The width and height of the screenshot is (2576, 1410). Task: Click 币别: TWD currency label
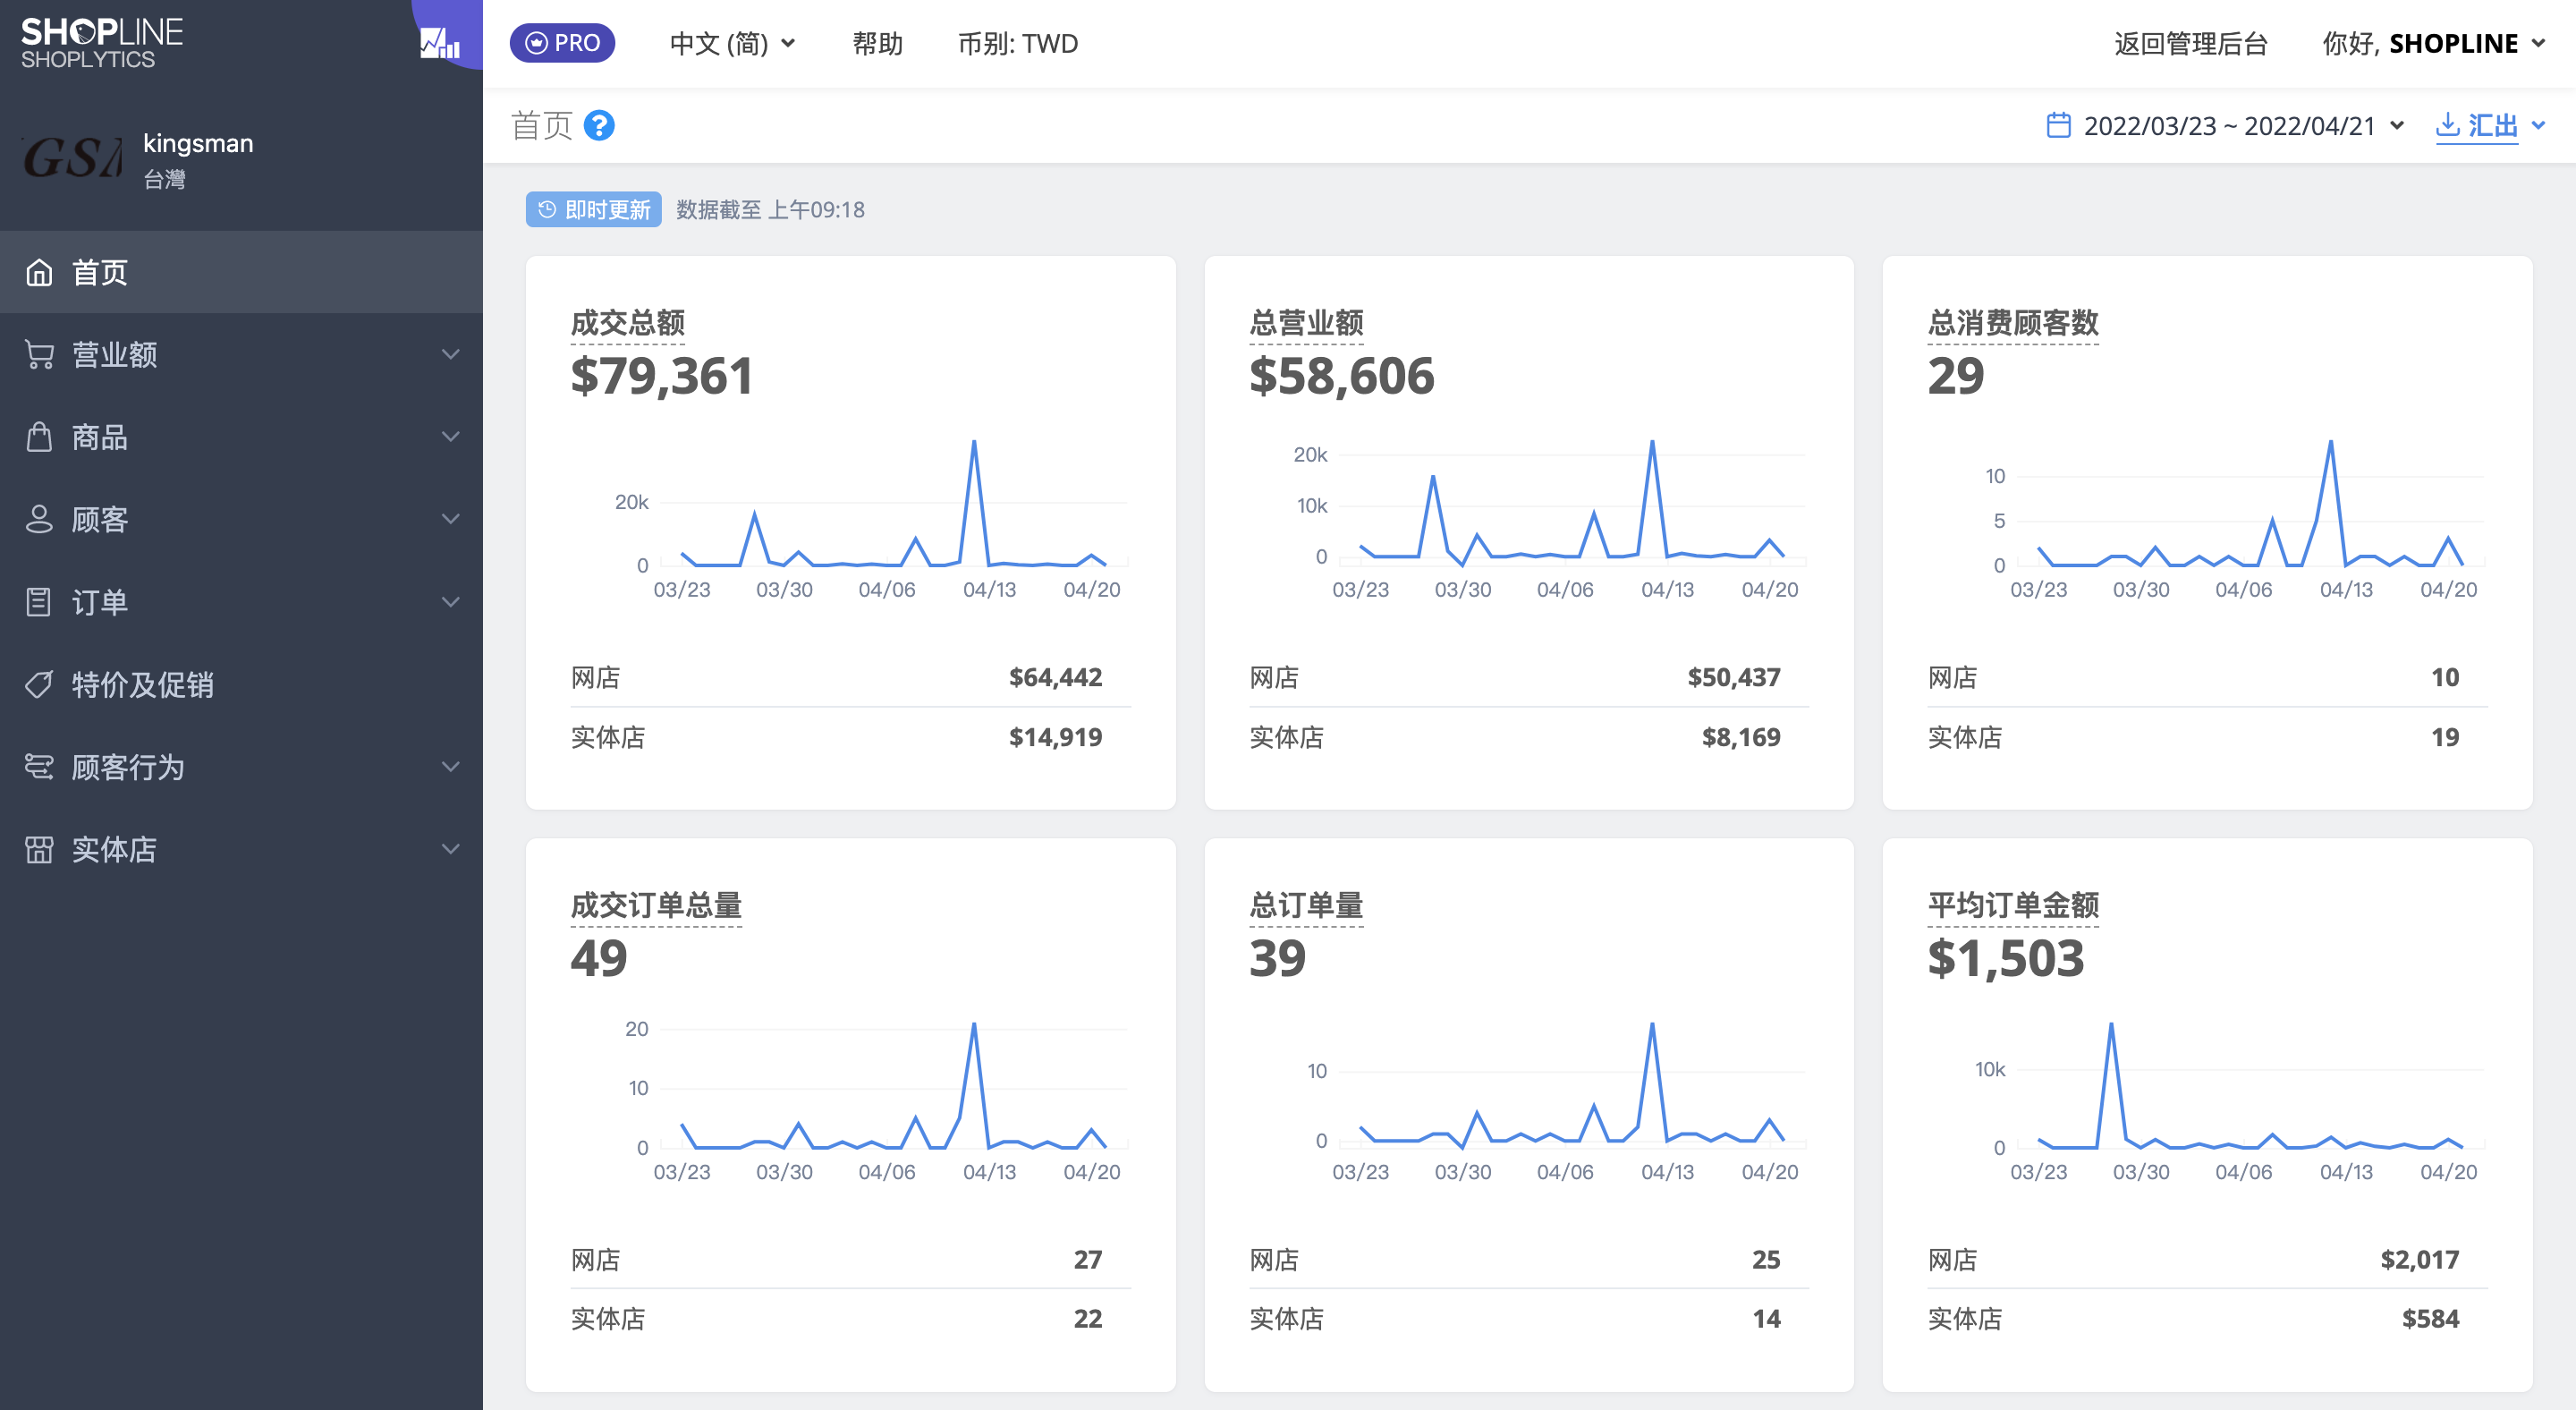pos(1018,43)
